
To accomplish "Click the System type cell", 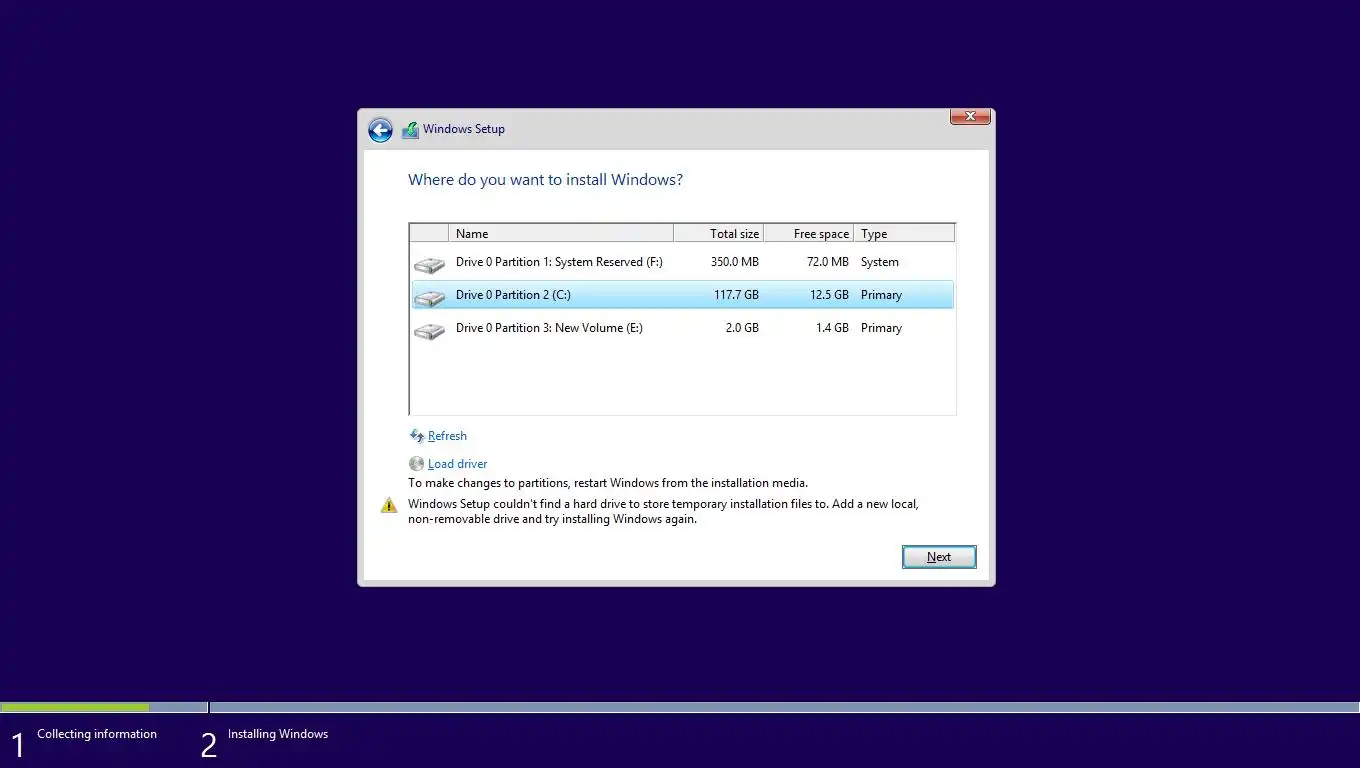I will 880,262.
